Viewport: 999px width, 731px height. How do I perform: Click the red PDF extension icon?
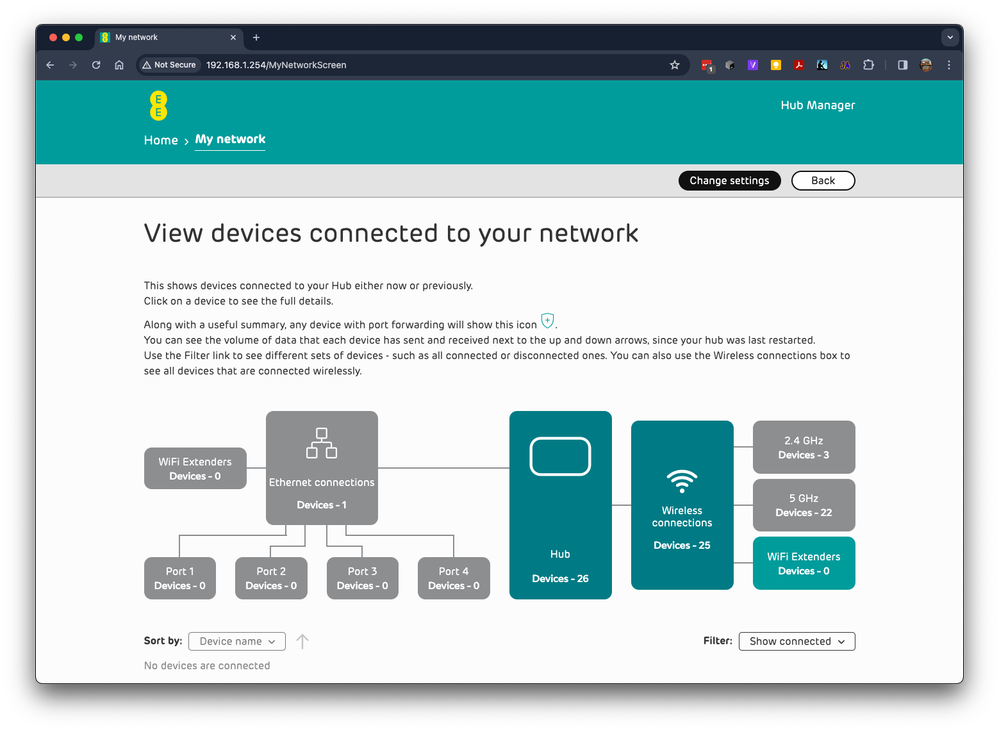(799, 65)
